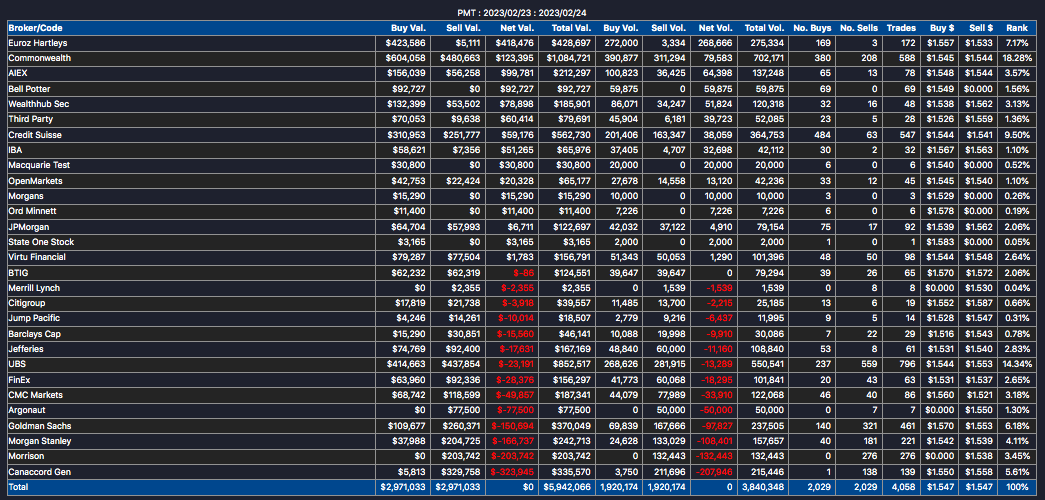Select the Morrison broker name

click(x=26, y=457)
